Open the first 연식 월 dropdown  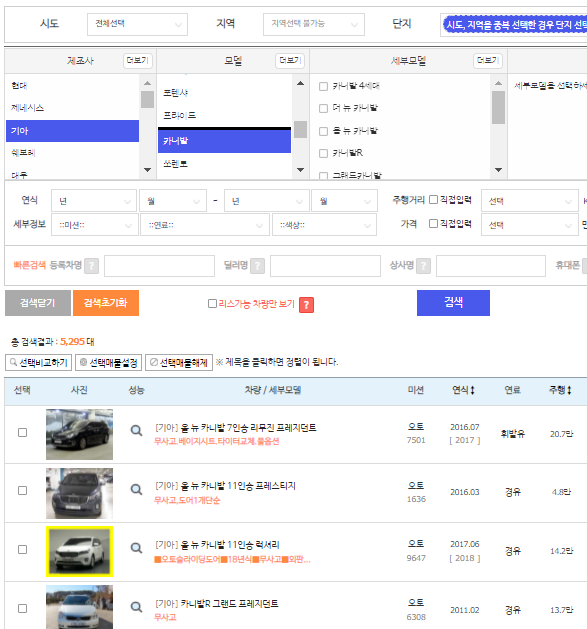tap(173, 201)
